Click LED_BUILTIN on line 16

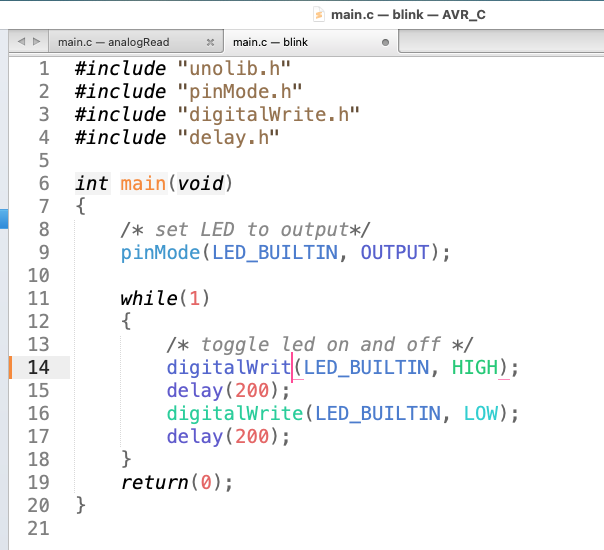point(378,413)
